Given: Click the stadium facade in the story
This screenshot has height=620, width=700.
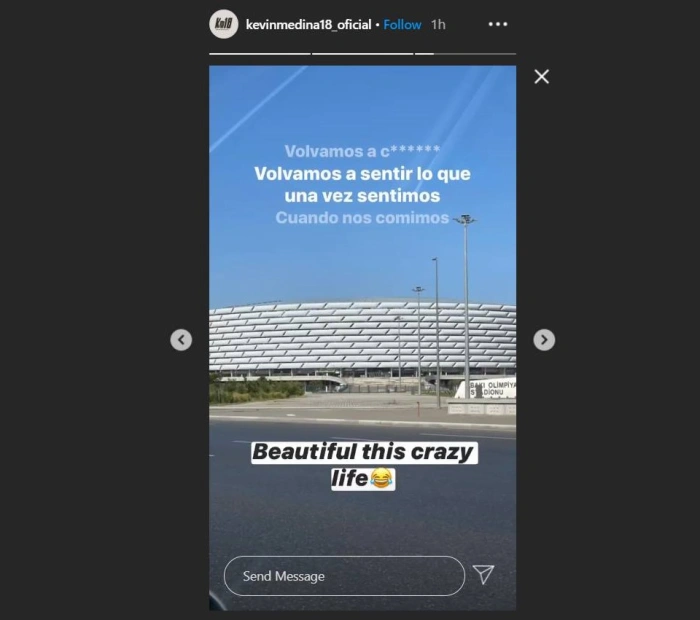Looking at the screenshot, I should pyautogui.click(x=362, y=336).
